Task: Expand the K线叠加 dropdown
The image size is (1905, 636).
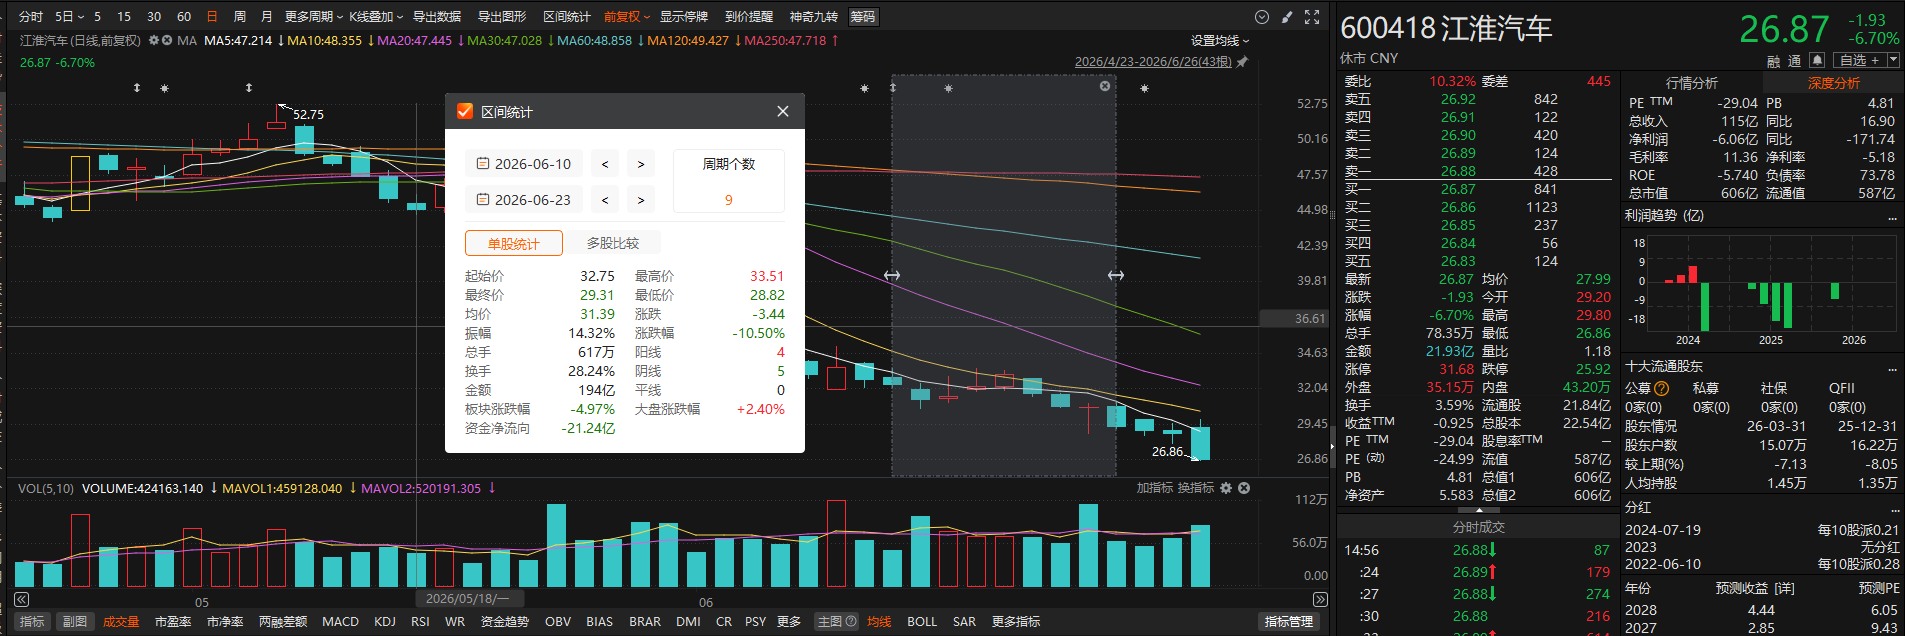Action: 376,17
